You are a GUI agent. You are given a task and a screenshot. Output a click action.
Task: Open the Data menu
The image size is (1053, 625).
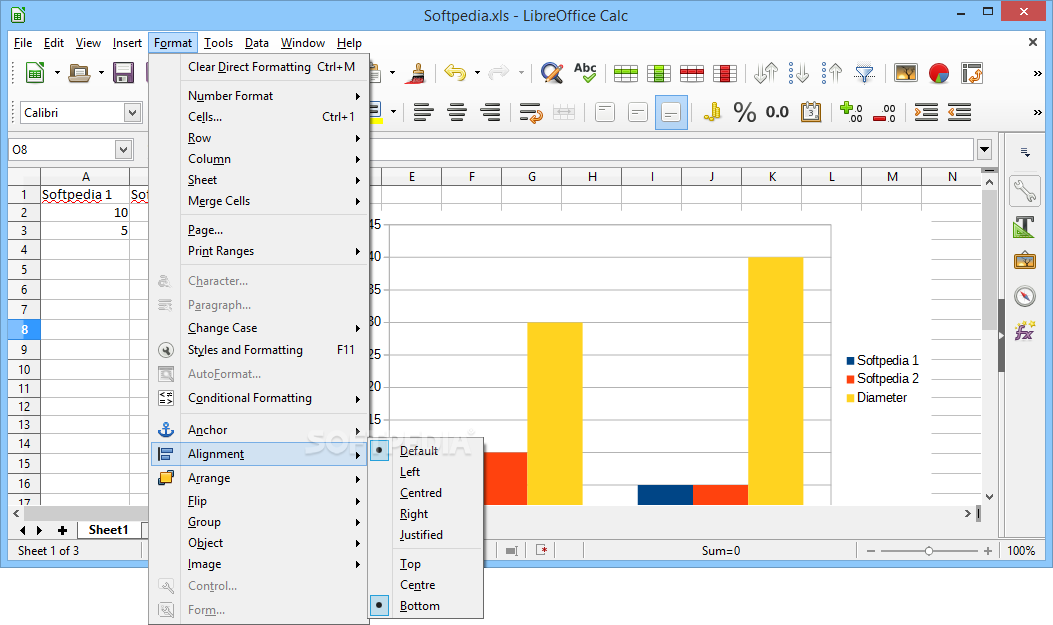coord(257,43)
